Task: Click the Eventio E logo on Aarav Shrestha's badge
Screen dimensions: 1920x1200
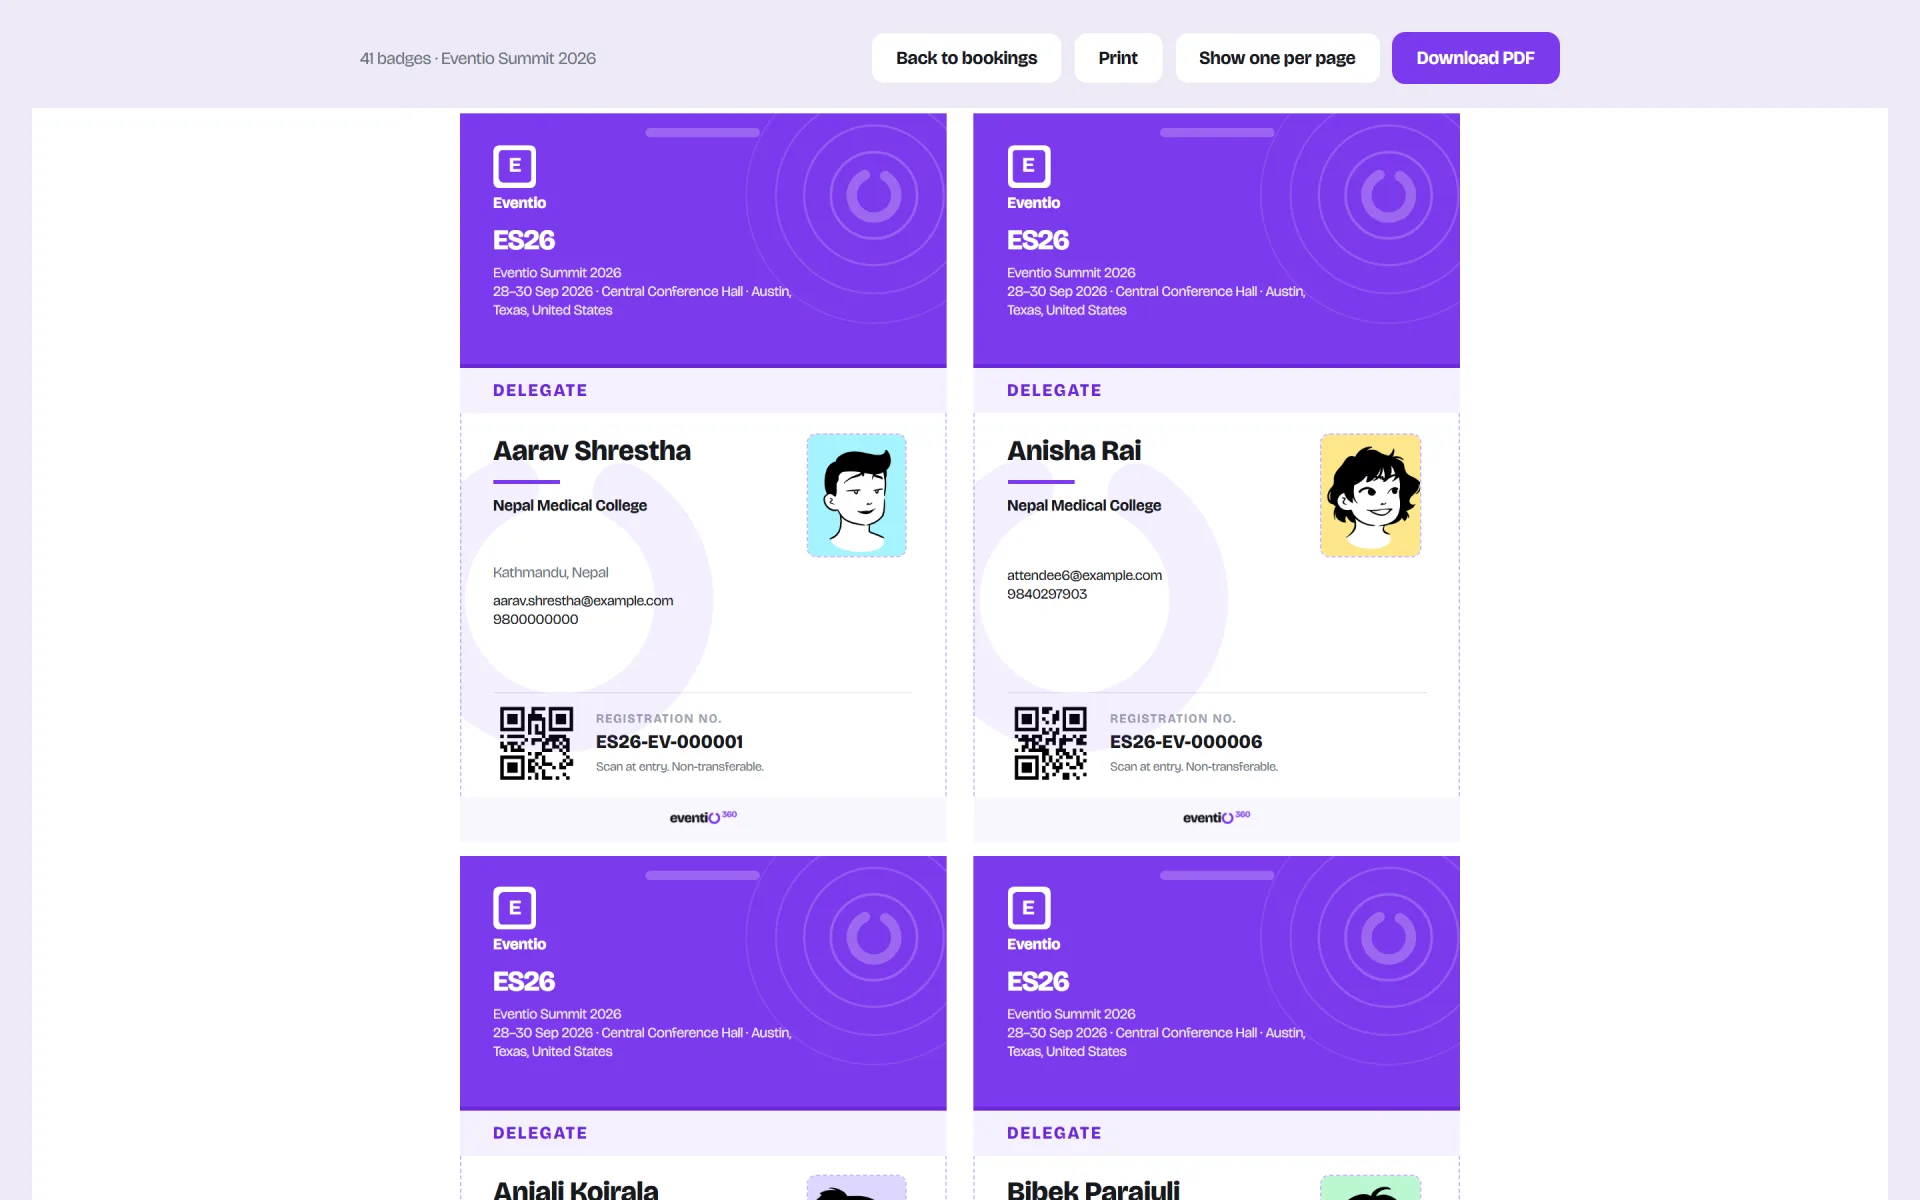Action: click(x=515, y=166)
